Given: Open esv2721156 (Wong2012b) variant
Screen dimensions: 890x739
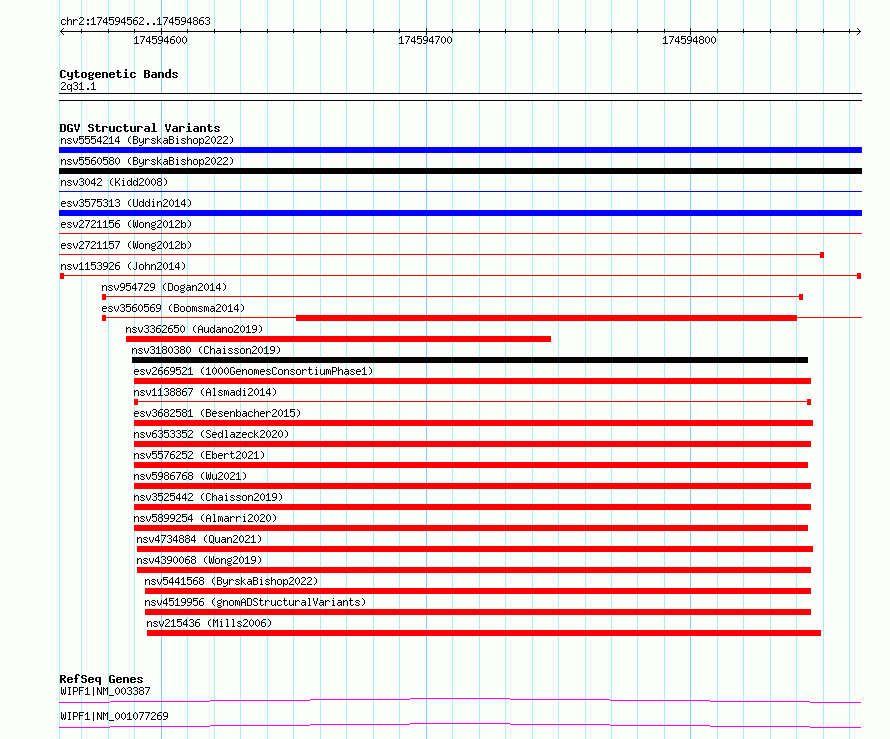Looking at the screenshot, I should pyautogui.click(x=126, y=224).
